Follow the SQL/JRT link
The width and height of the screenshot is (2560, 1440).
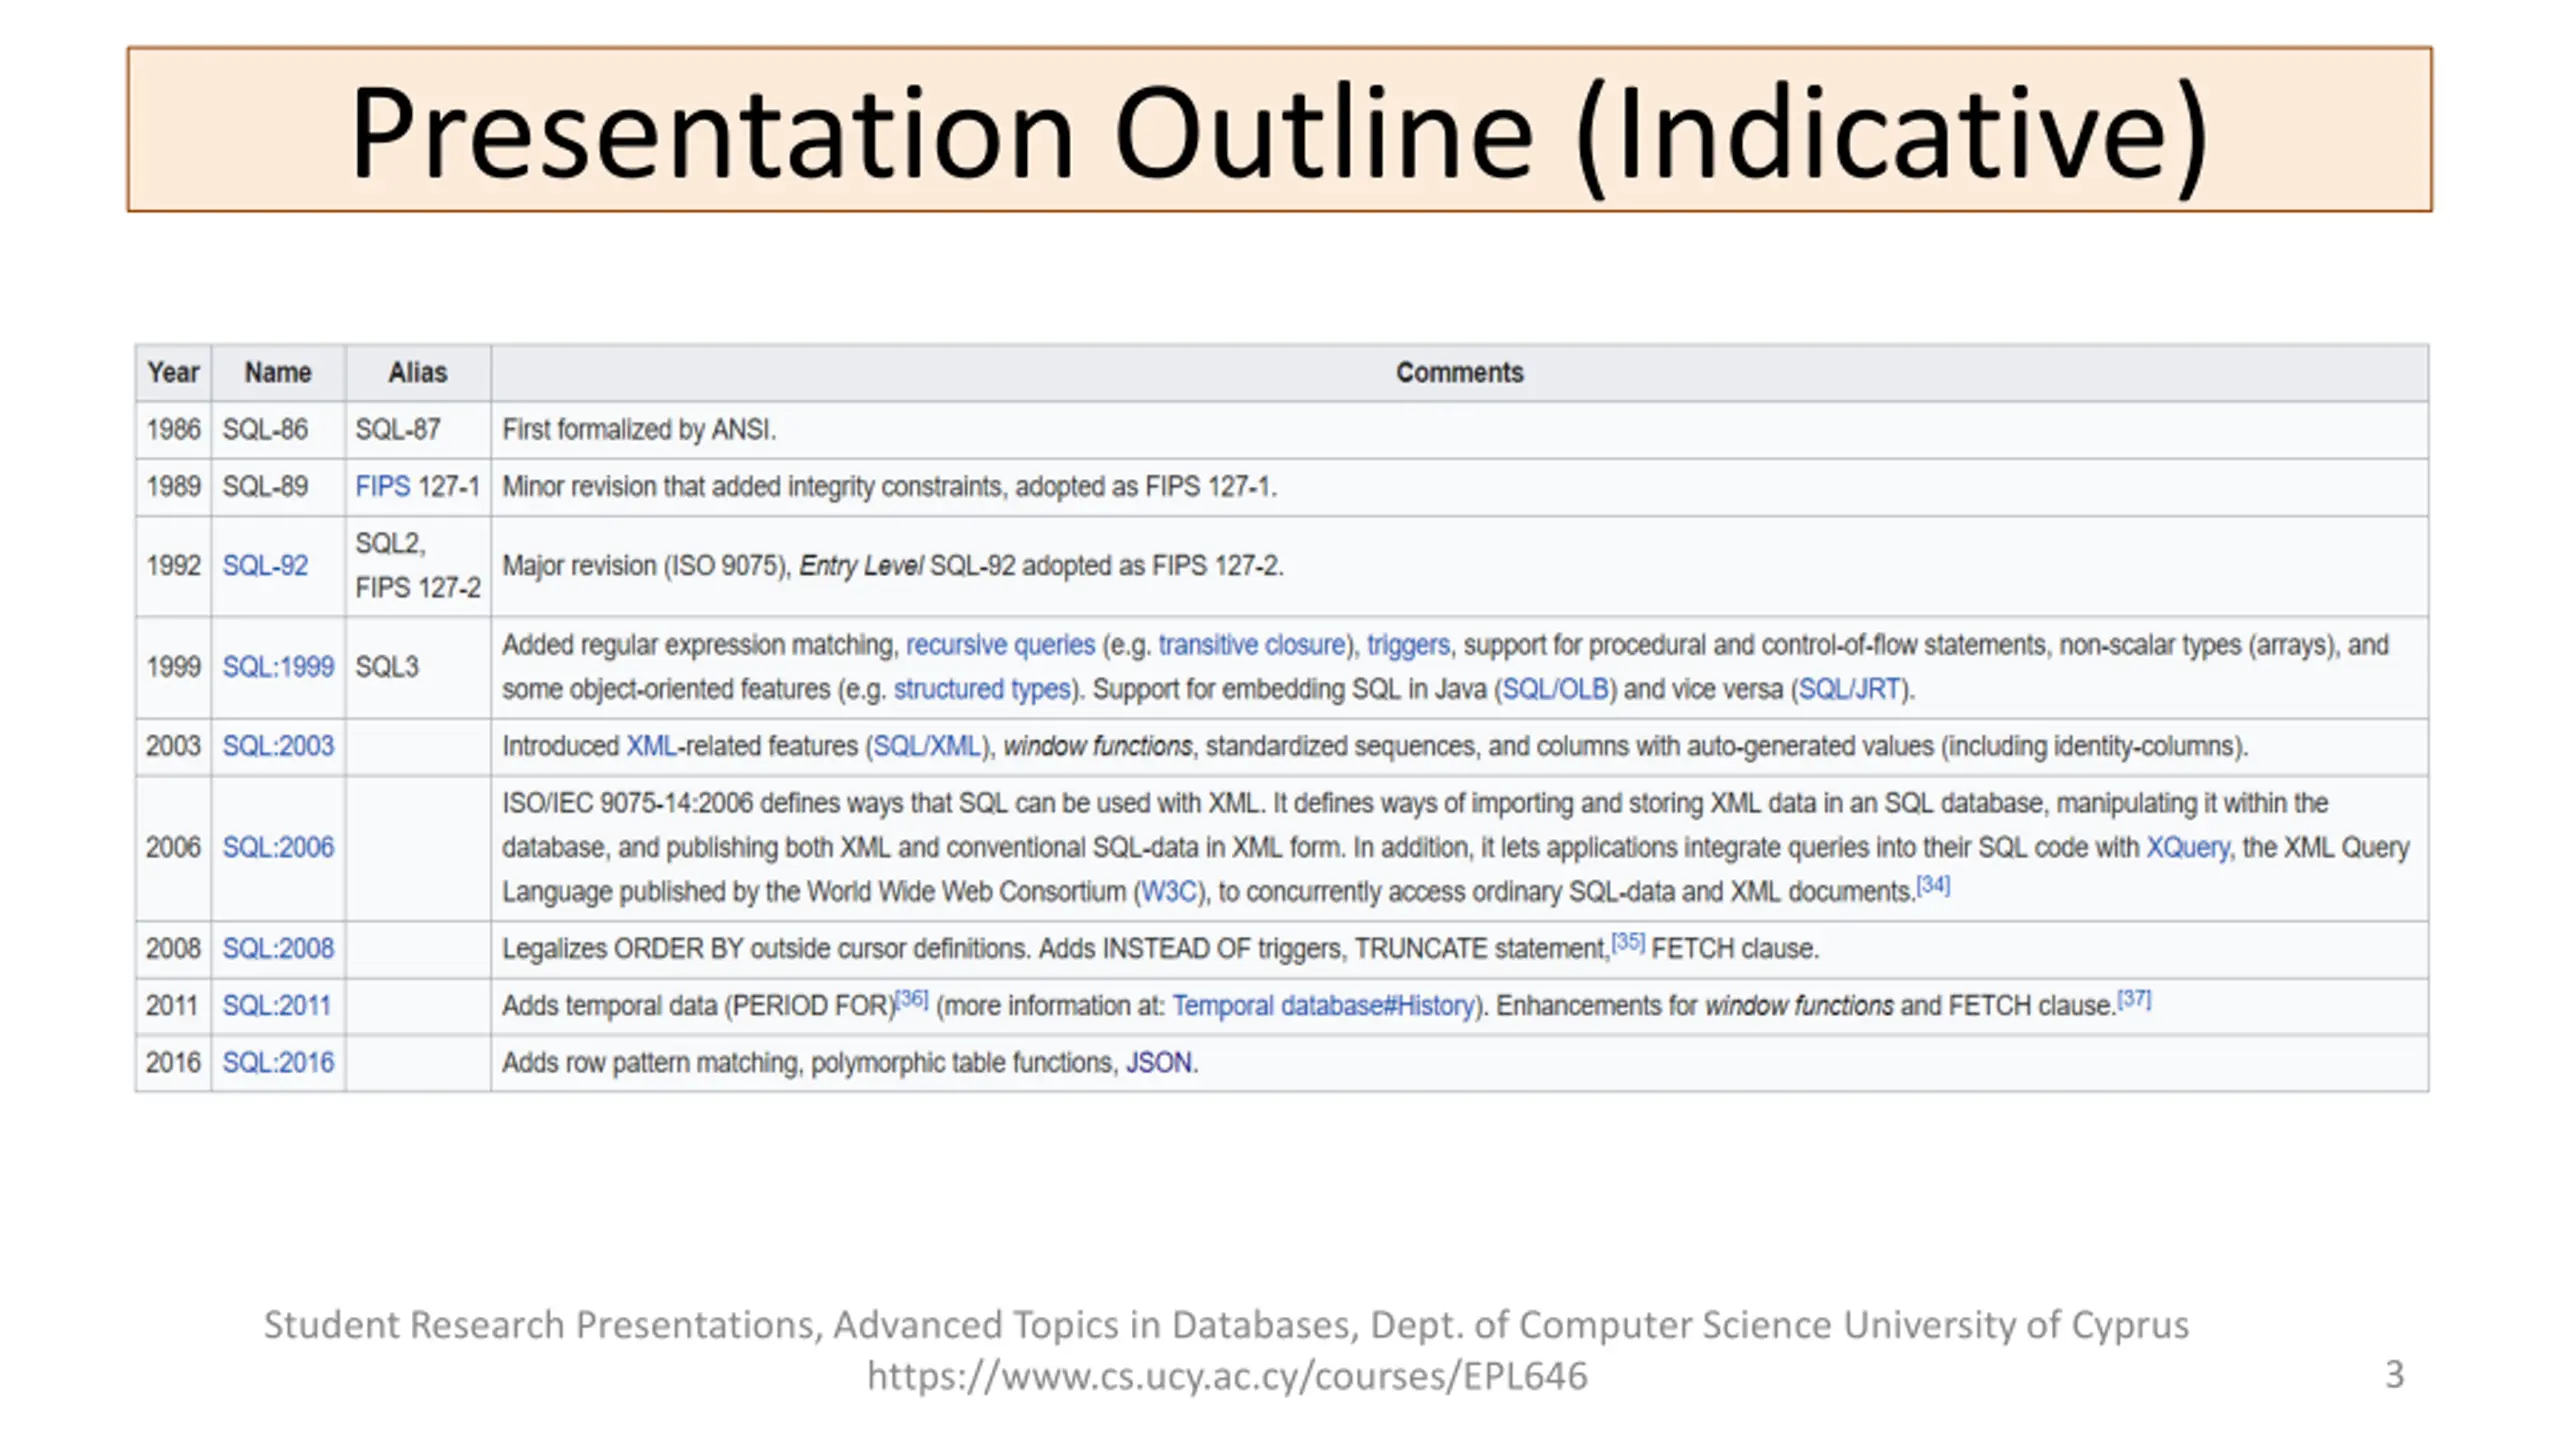coord(1849,689)
